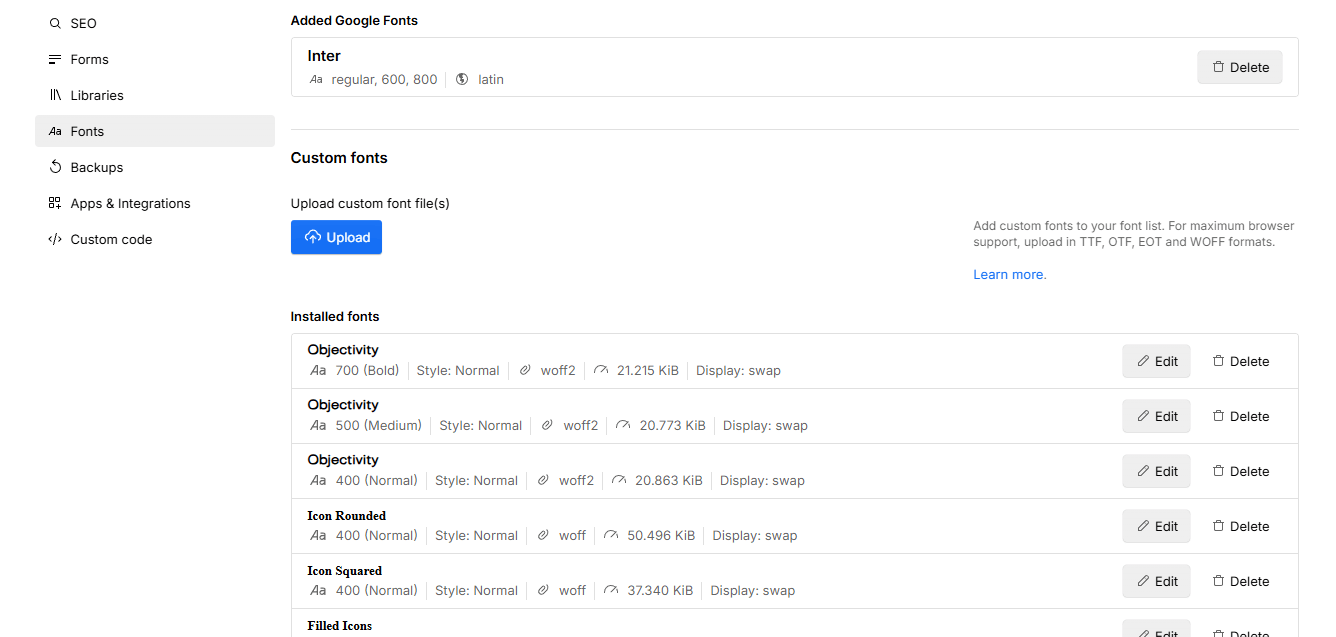This screenshot has width=1336, height=637.
Task: Delete the Objectivity 700 (Bold) font
Action: click(x=1240, y=361)
